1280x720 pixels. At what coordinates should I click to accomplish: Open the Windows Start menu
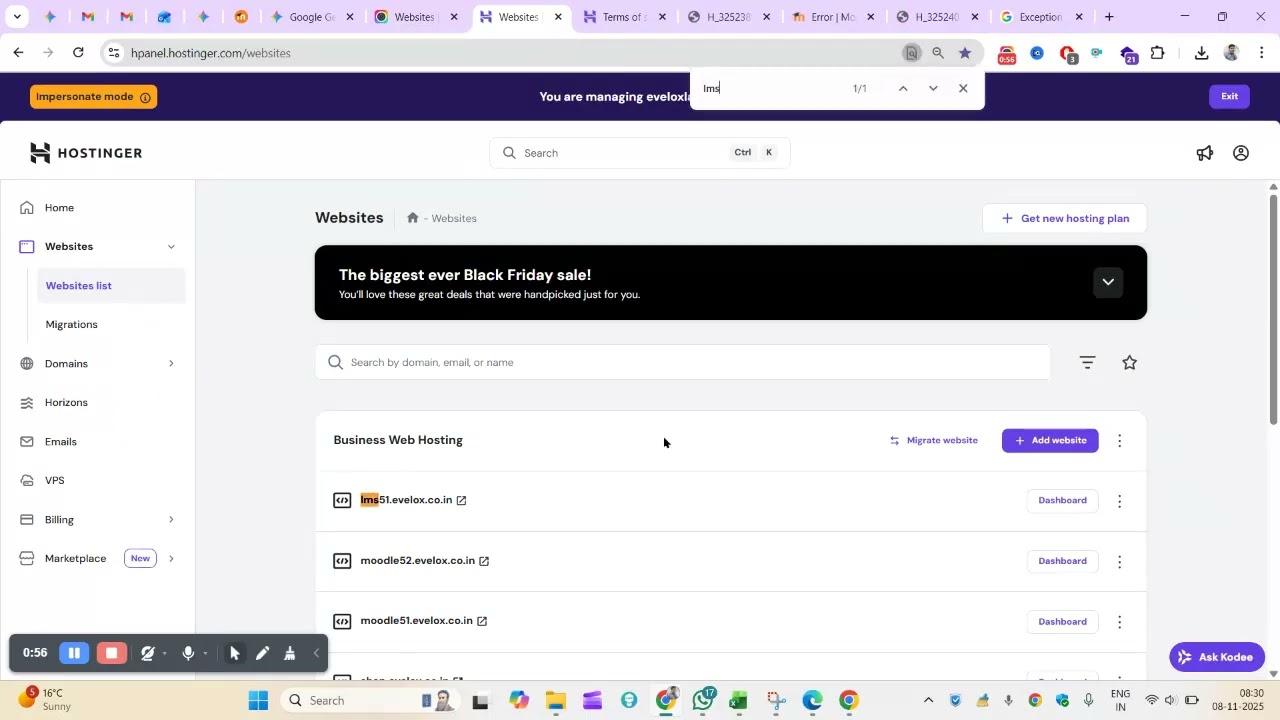click(x=258, y=700)
